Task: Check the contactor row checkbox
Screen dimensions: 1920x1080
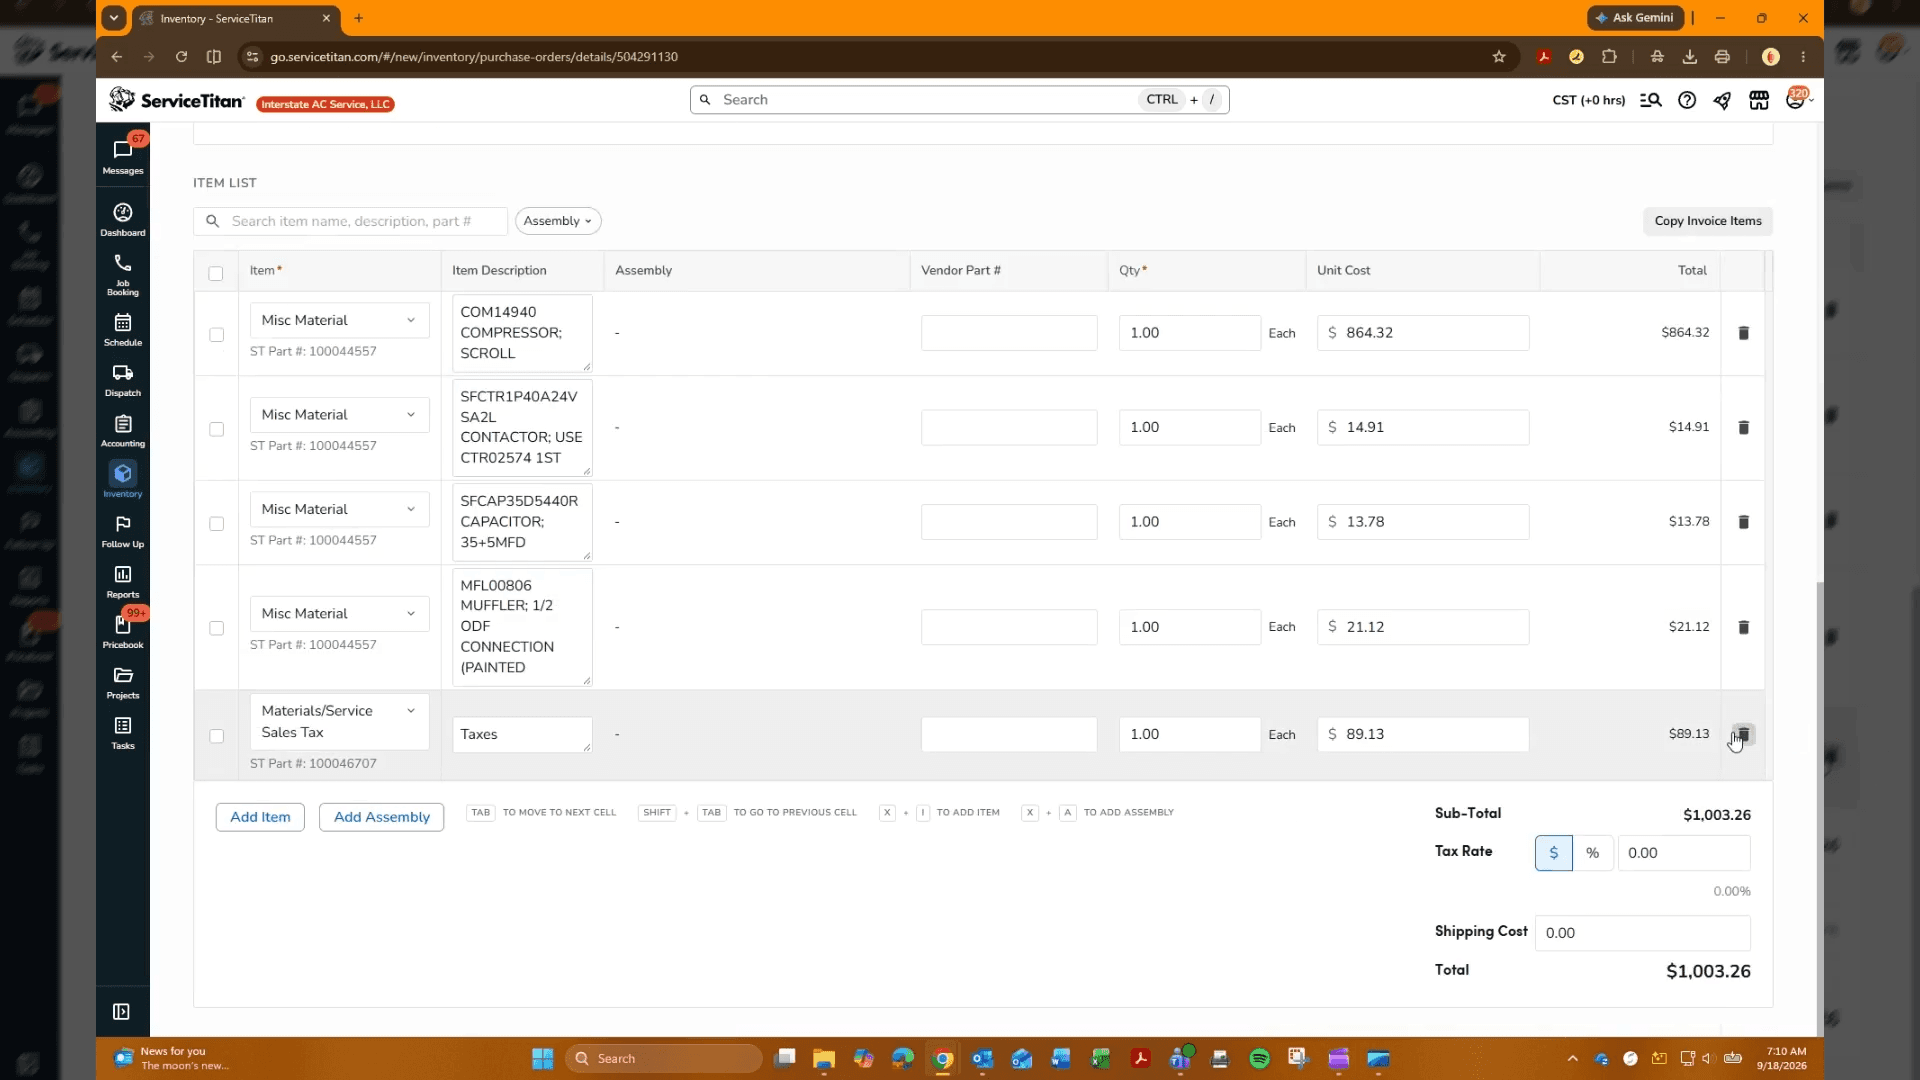Action: coord(216,429)
